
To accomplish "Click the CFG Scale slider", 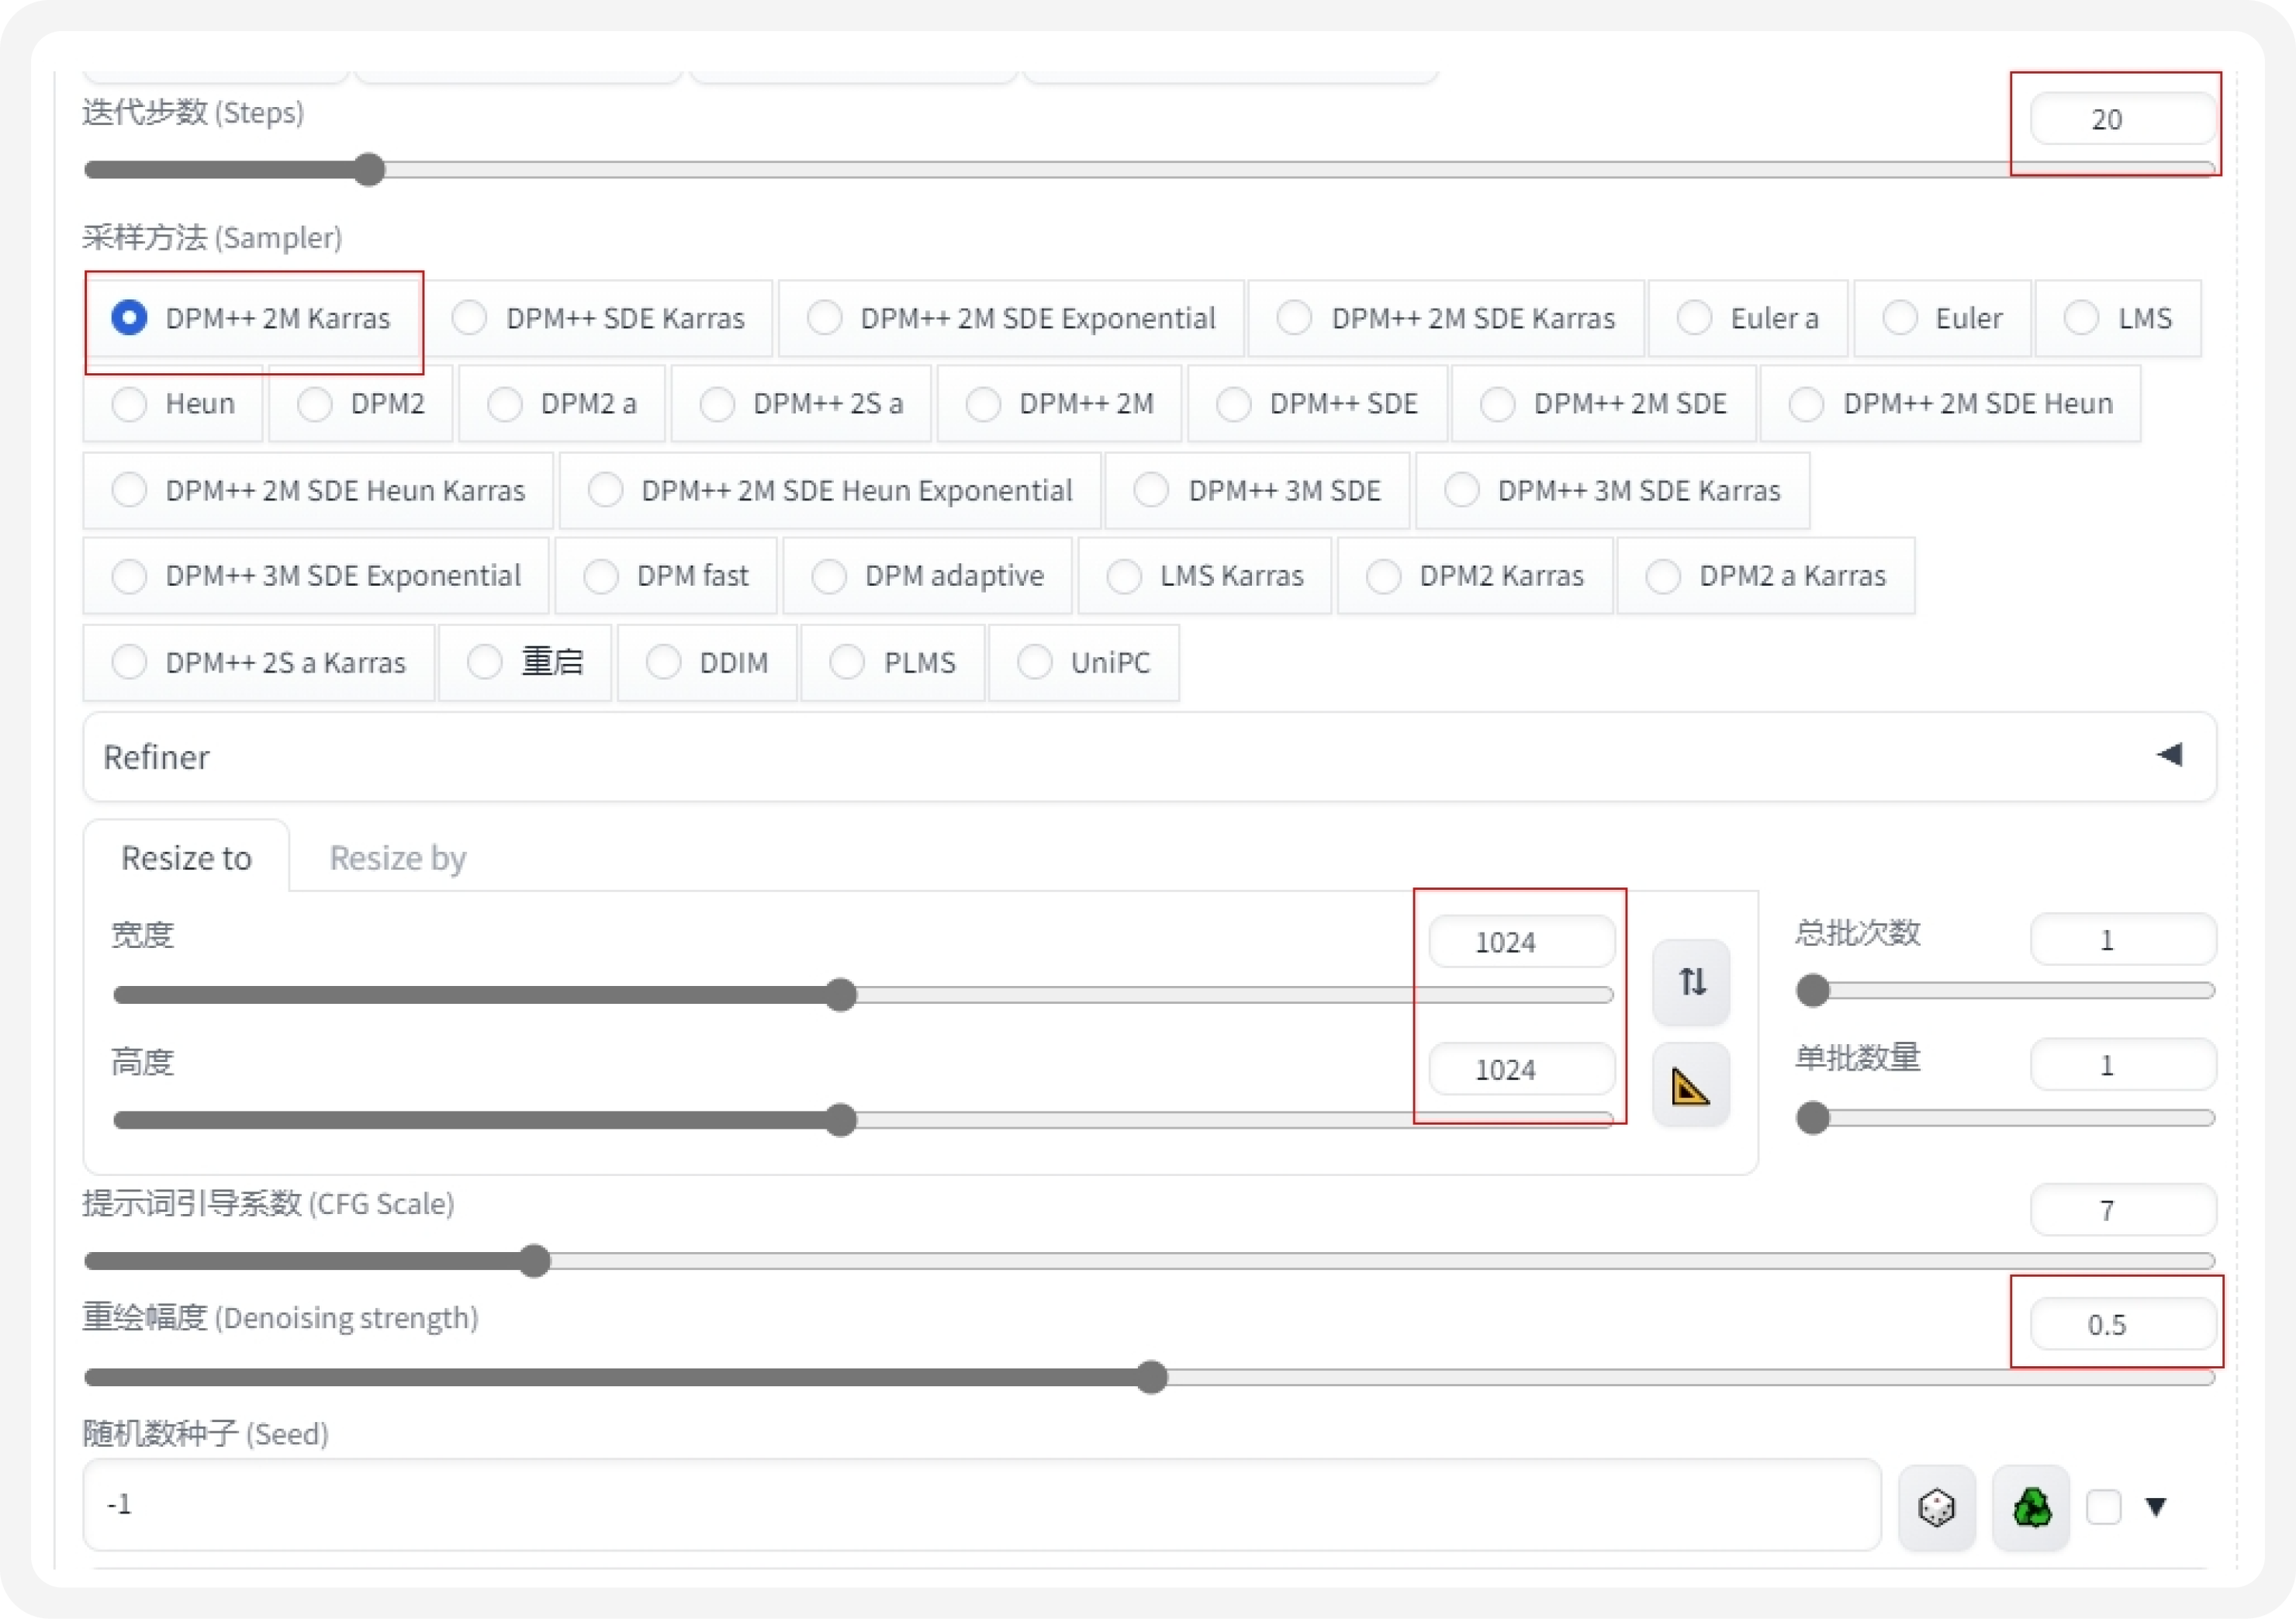I will [1149, 1261].
